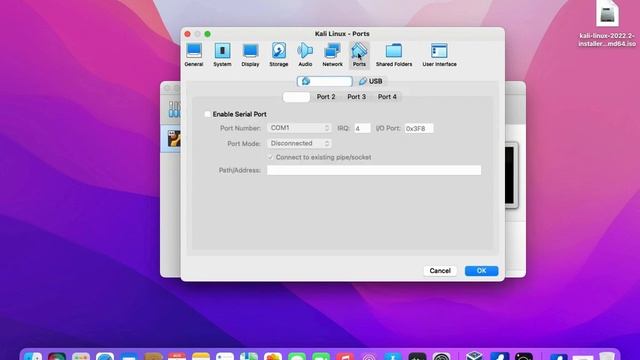Select the kali-linux installer ISO on desktop
Viewport: 640px width, 360px height.
pos(607,24)
